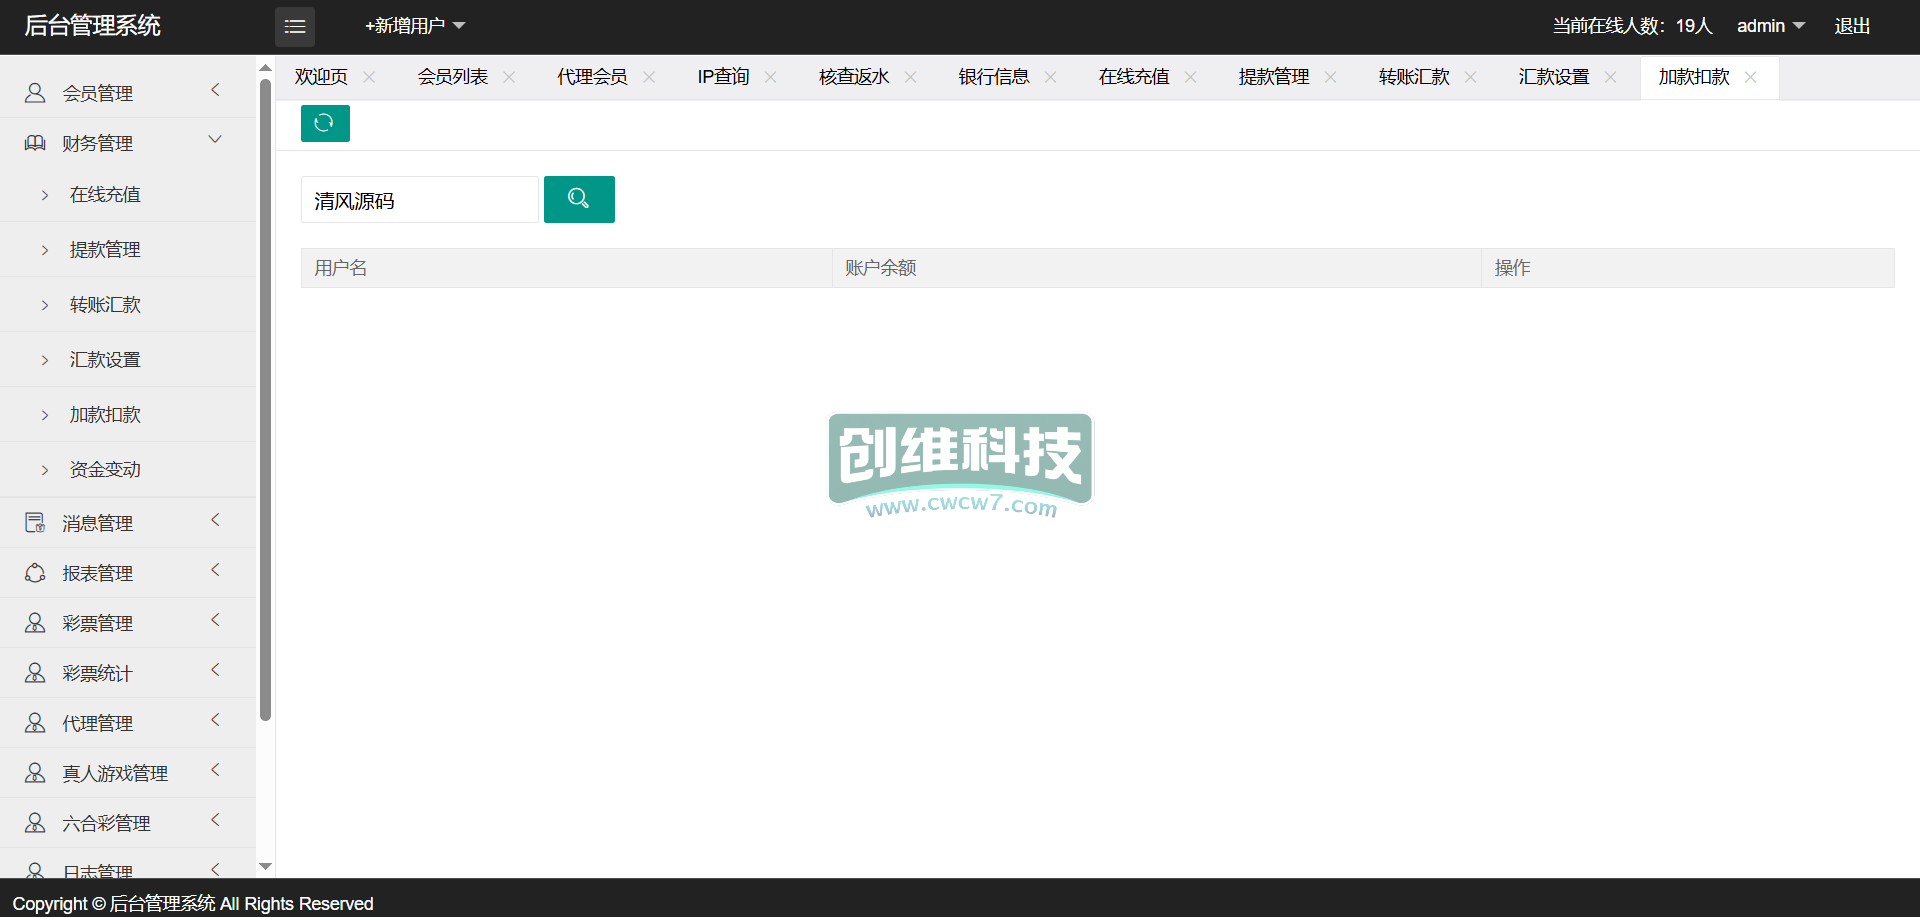Close the 汇款设置 tab
Screen dimensions: 1920x917
pyautogui.click(x=1610, y=77)
